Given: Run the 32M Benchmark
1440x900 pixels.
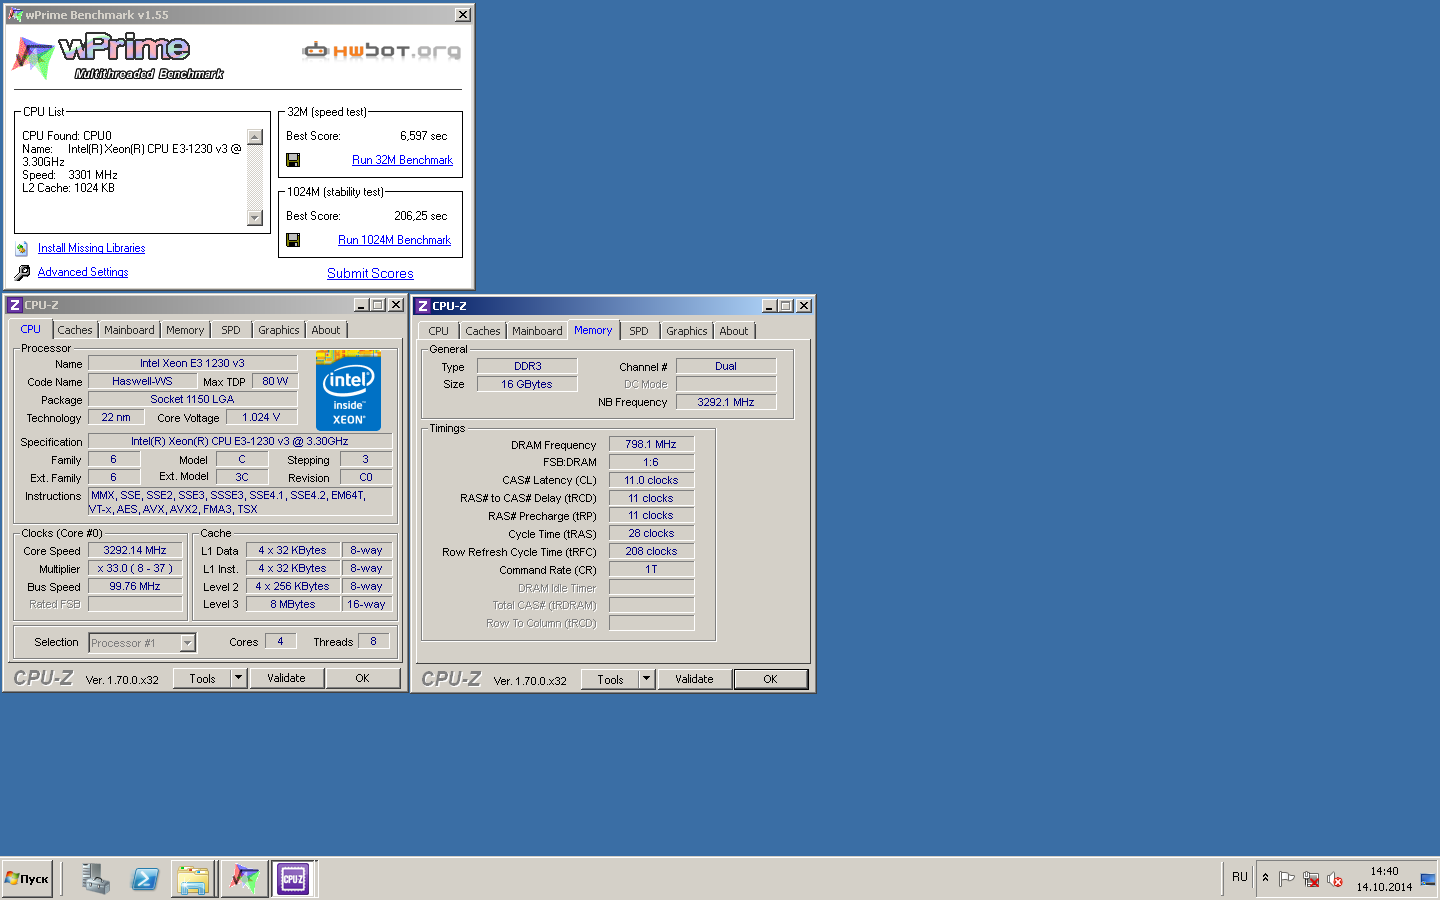Looking at the screenshot, I should click(402, 160).
